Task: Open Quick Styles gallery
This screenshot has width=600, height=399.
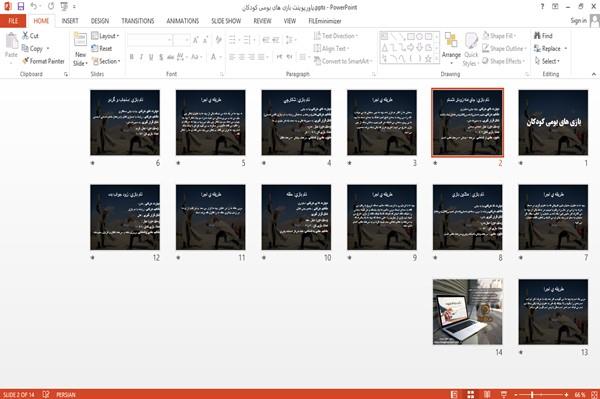Action: point(471,50)
